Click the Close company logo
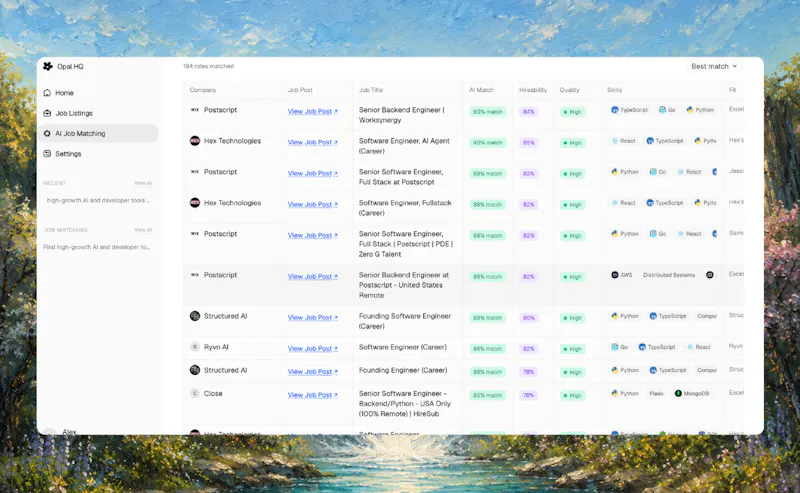800x493 pixels. click(194, 393)
